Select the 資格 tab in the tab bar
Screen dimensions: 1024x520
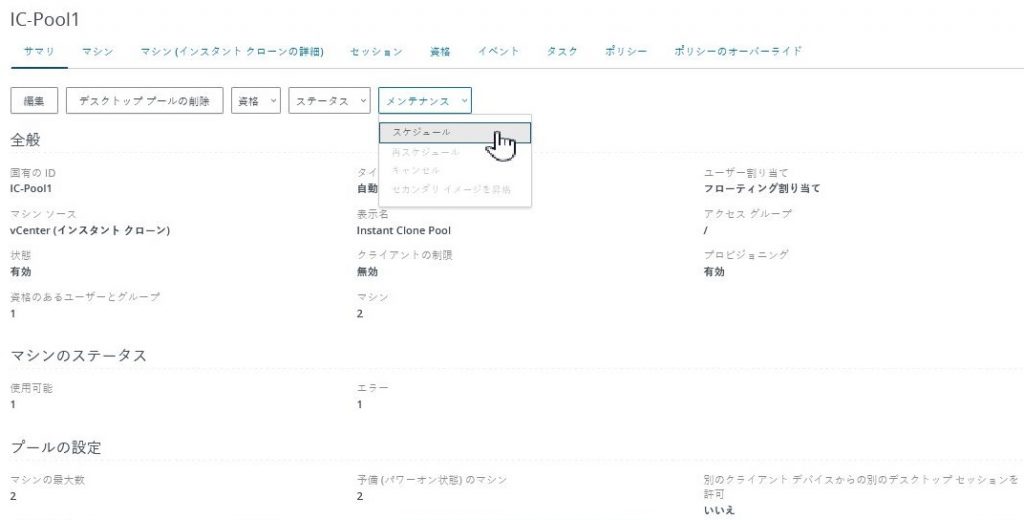coord(439,51)
